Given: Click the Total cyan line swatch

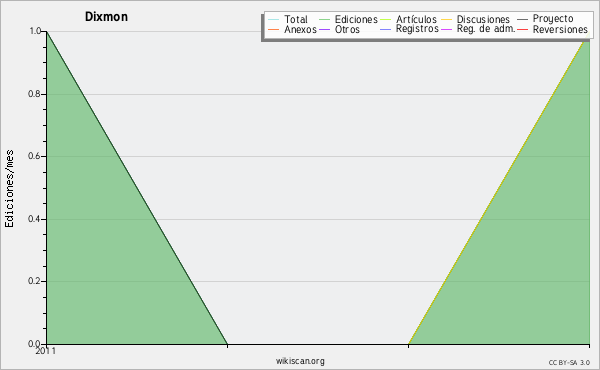Looking at the screenshot, I should pyautogui.click(x=274, y=20).
